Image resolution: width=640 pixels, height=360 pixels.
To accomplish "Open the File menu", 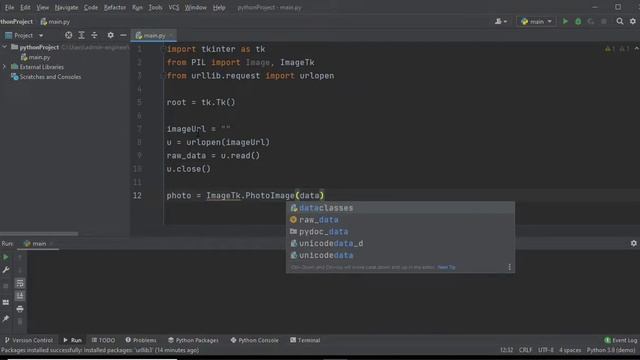I will [x=9, y=7].
